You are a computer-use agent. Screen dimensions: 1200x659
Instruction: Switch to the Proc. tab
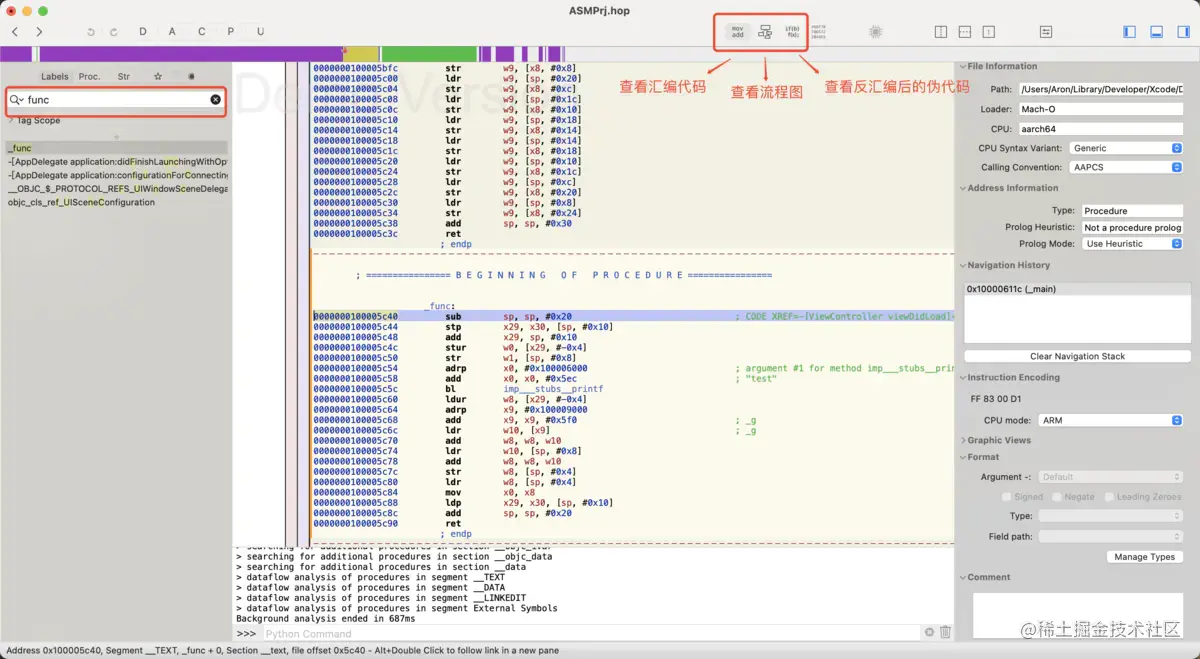point(89,76)
